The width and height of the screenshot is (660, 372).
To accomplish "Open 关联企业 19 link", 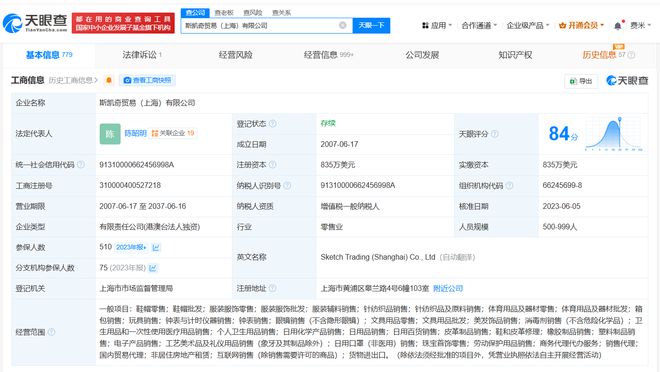I will 173,133.
